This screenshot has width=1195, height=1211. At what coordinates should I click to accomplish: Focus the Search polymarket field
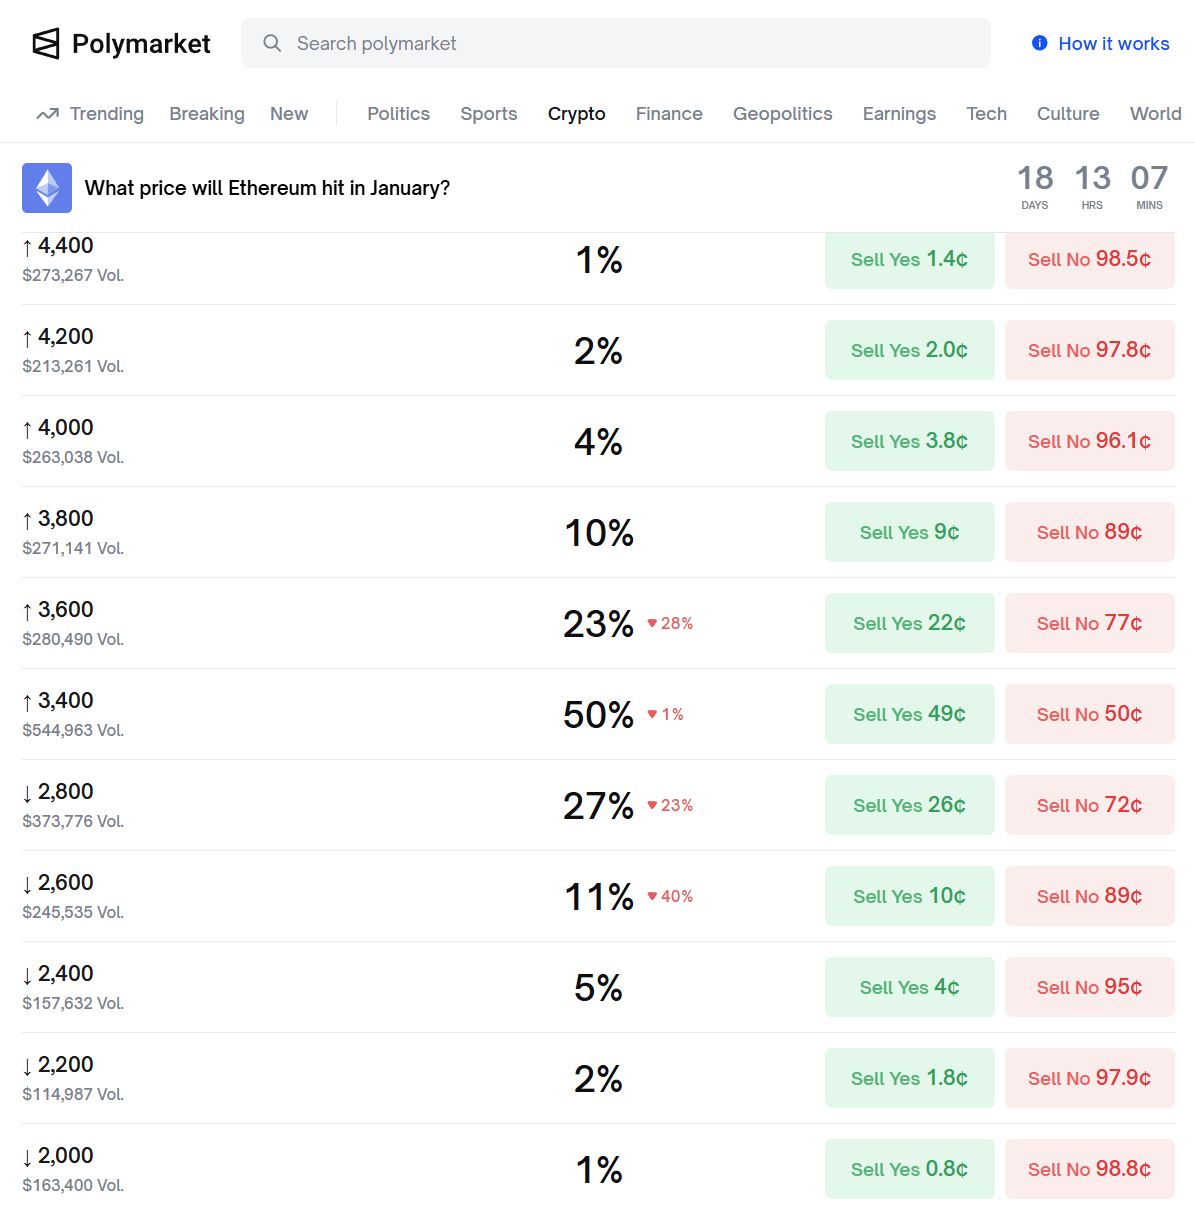pyautogui.click(x=630, y=44)
